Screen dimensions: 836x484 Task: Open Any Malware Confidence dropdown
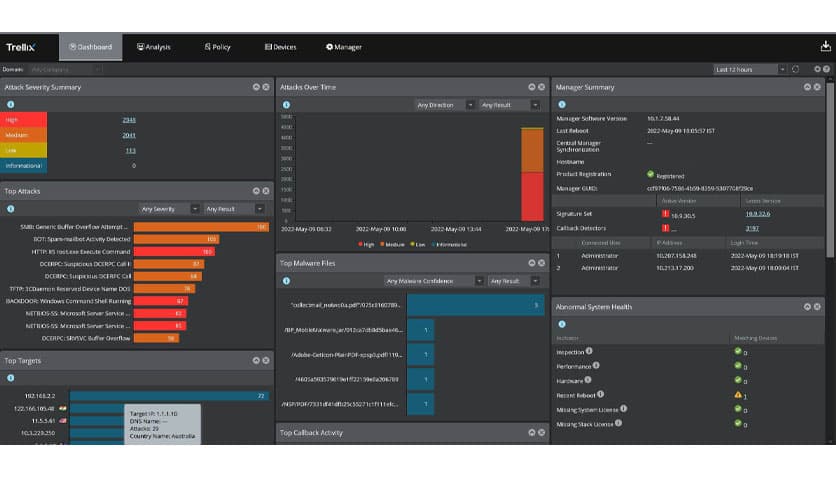click(x=433, y=281)
